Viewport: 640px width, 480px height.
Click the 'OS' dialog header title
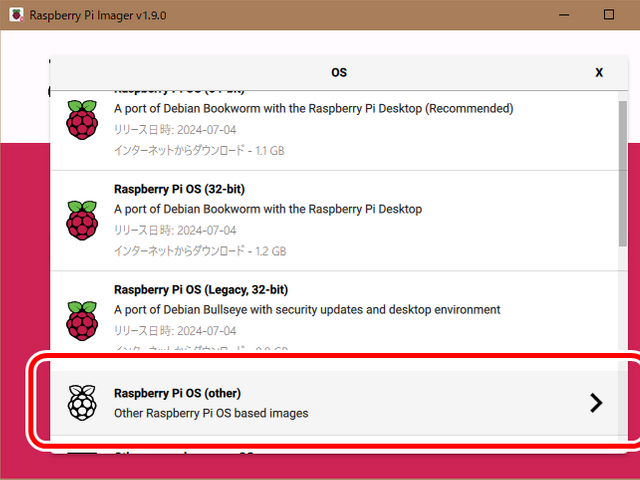(x=339, y=73)
